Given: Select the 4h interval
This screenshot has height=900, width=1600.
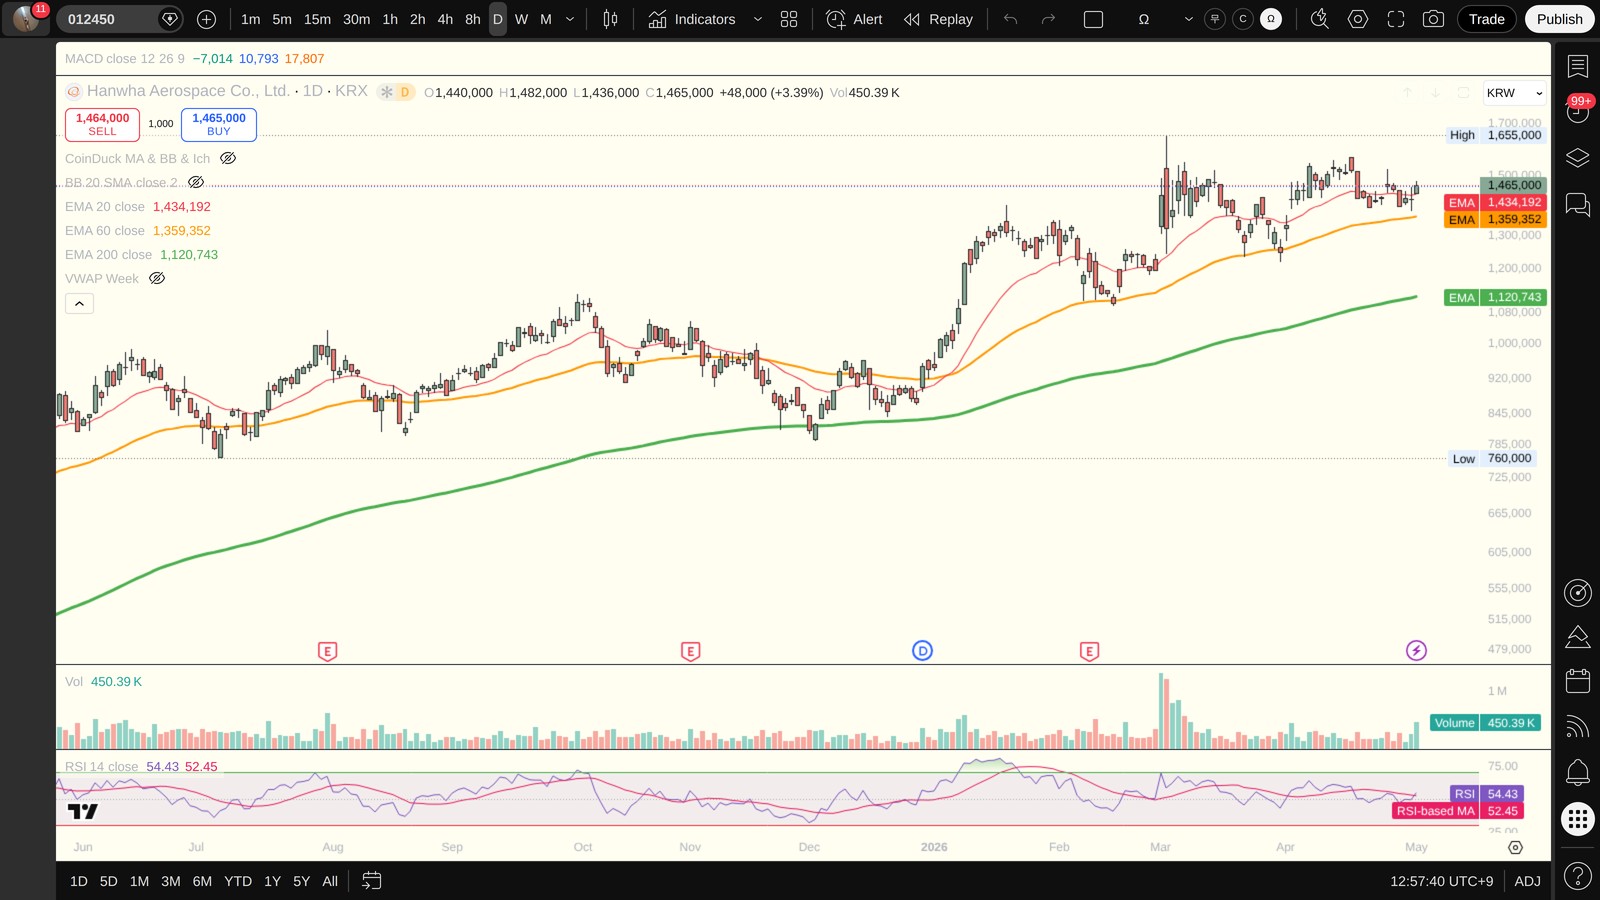Looking at the screenshot, I should (445, 19).
